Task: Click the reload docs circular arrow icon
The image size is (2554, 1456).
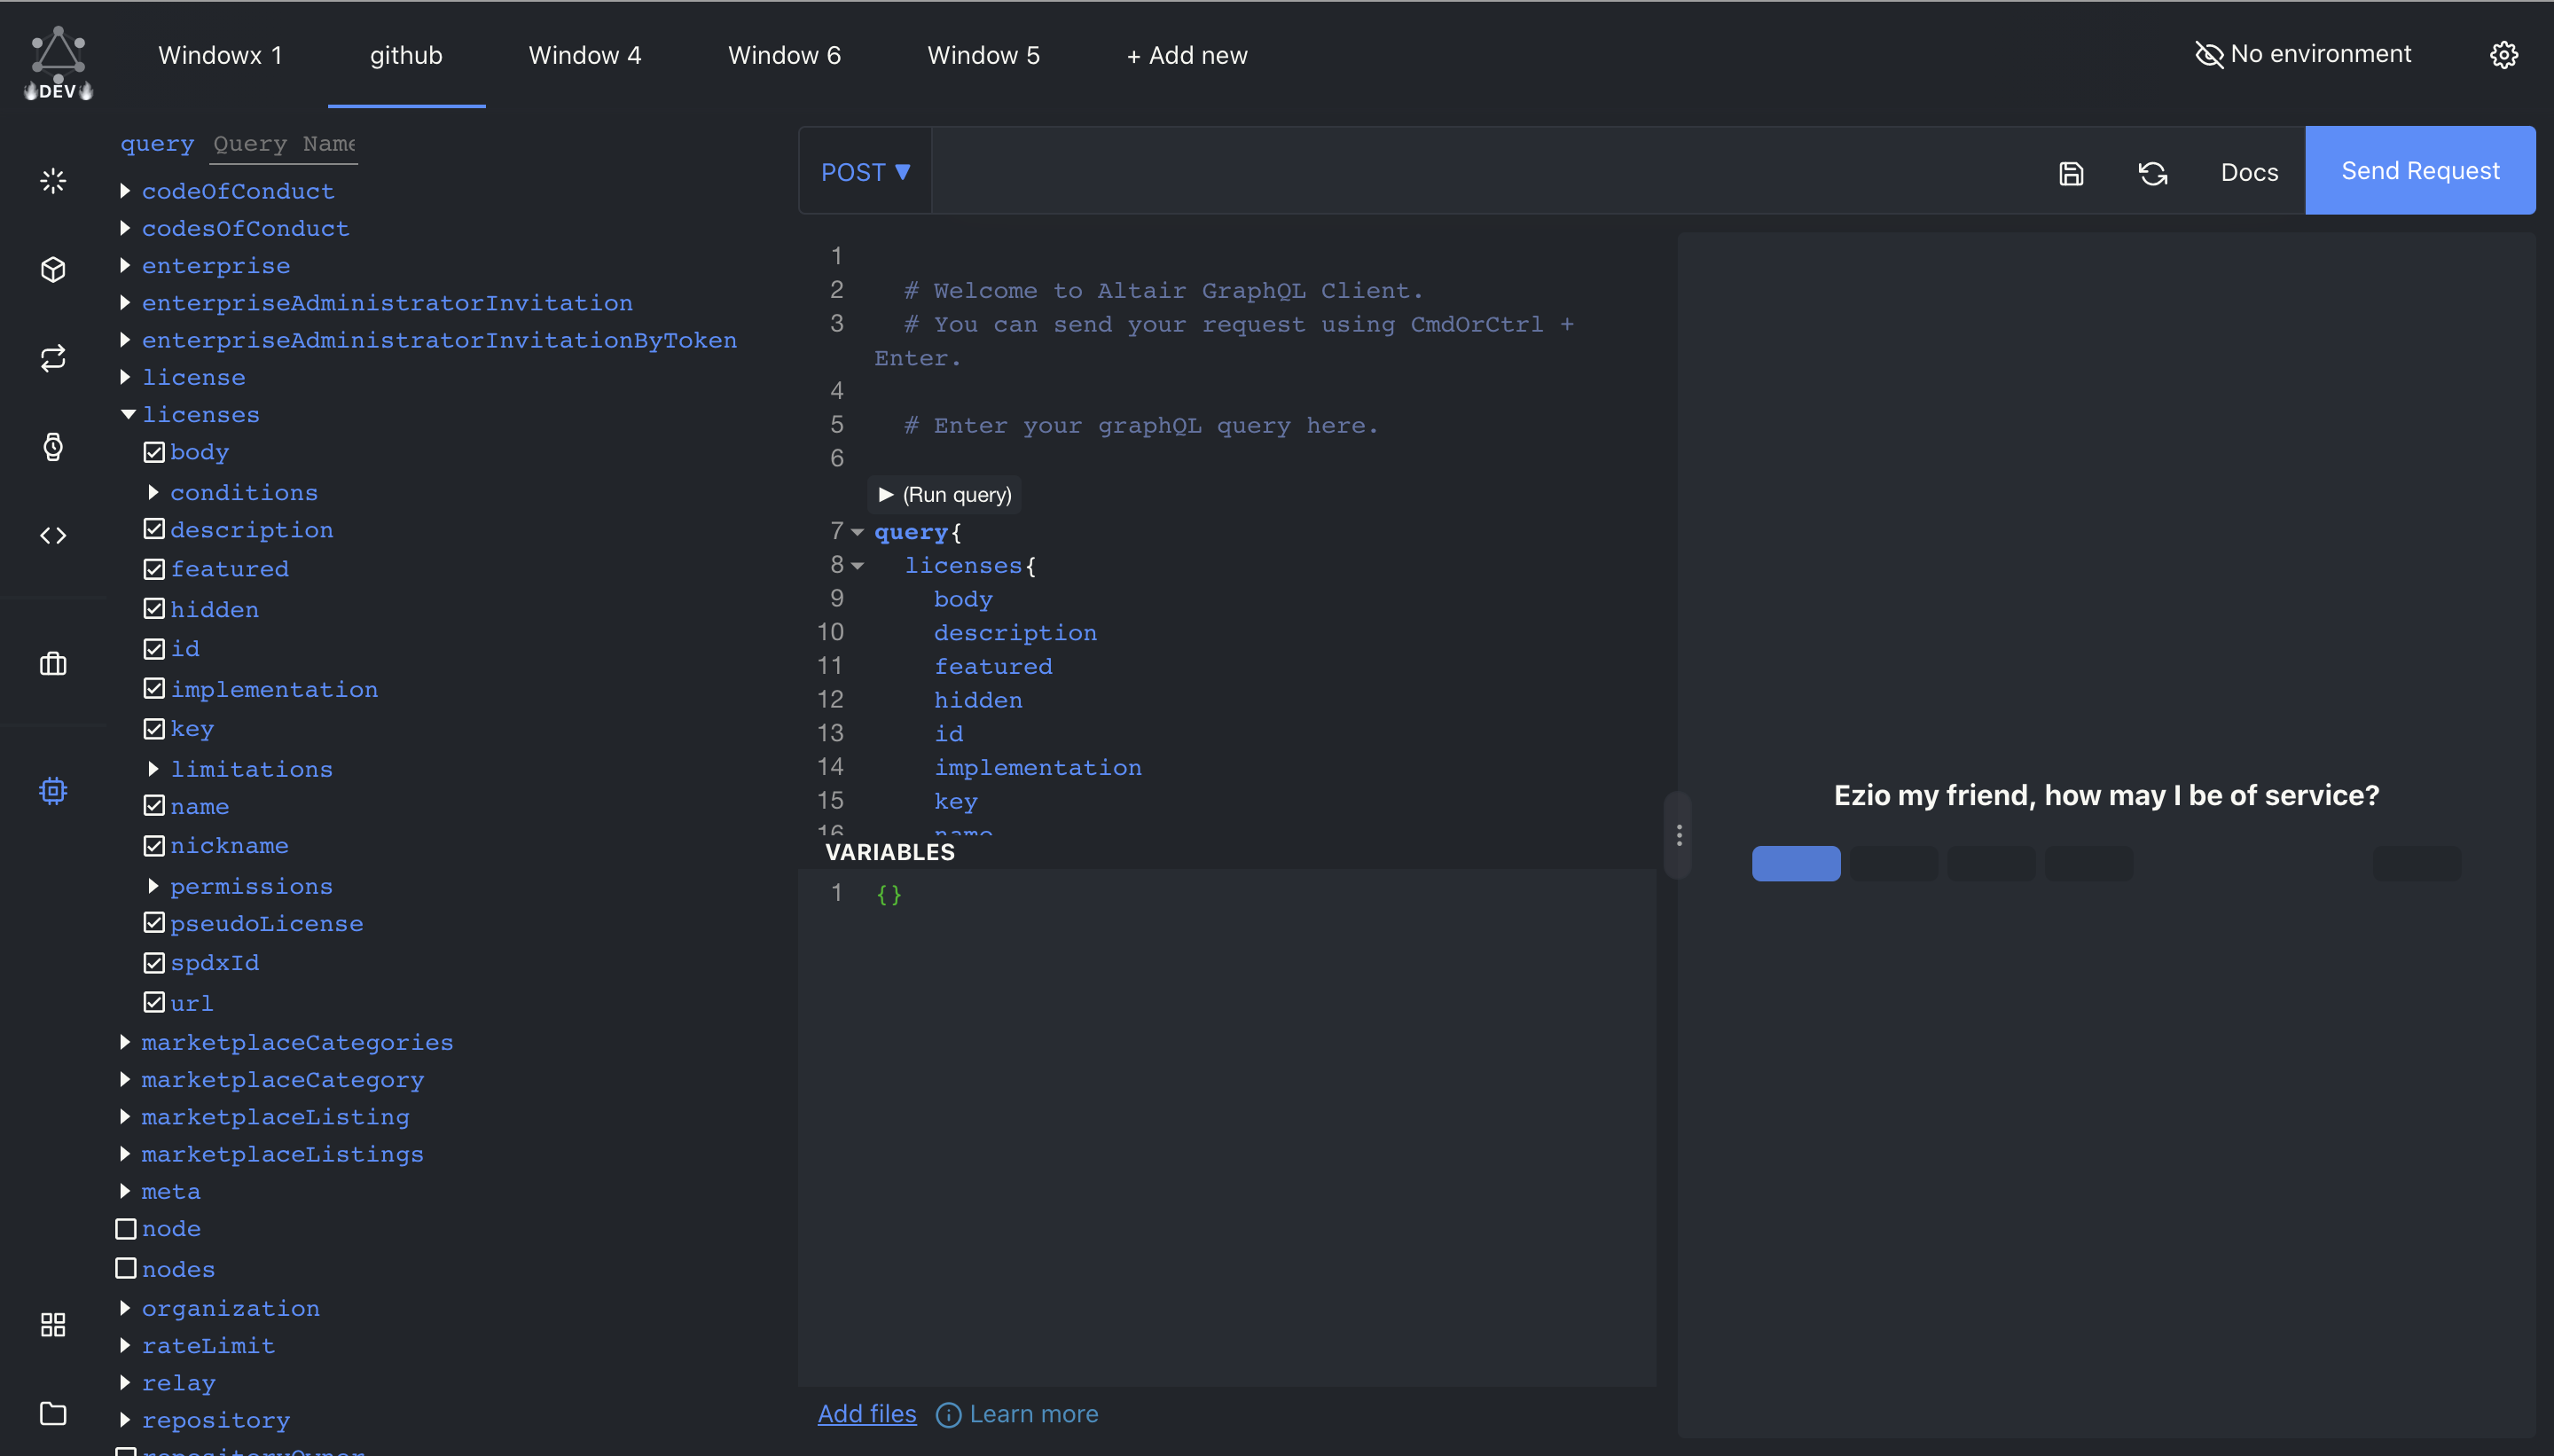Action: click(2152, 172)
